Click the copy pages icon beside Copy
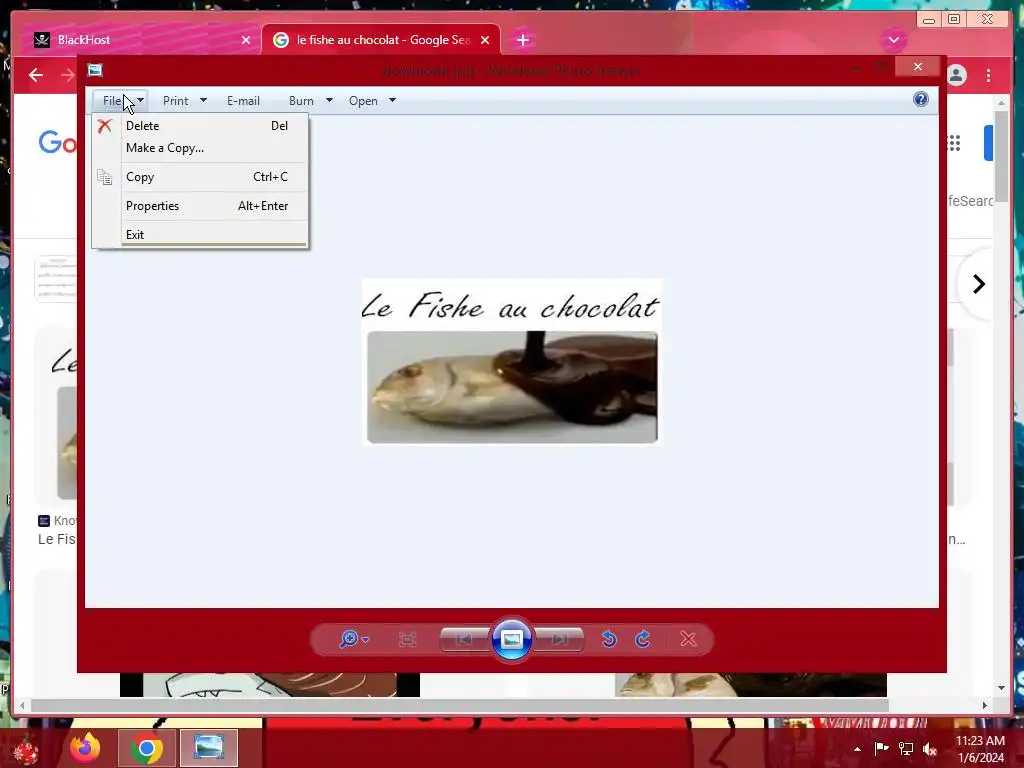 (104, 176)
